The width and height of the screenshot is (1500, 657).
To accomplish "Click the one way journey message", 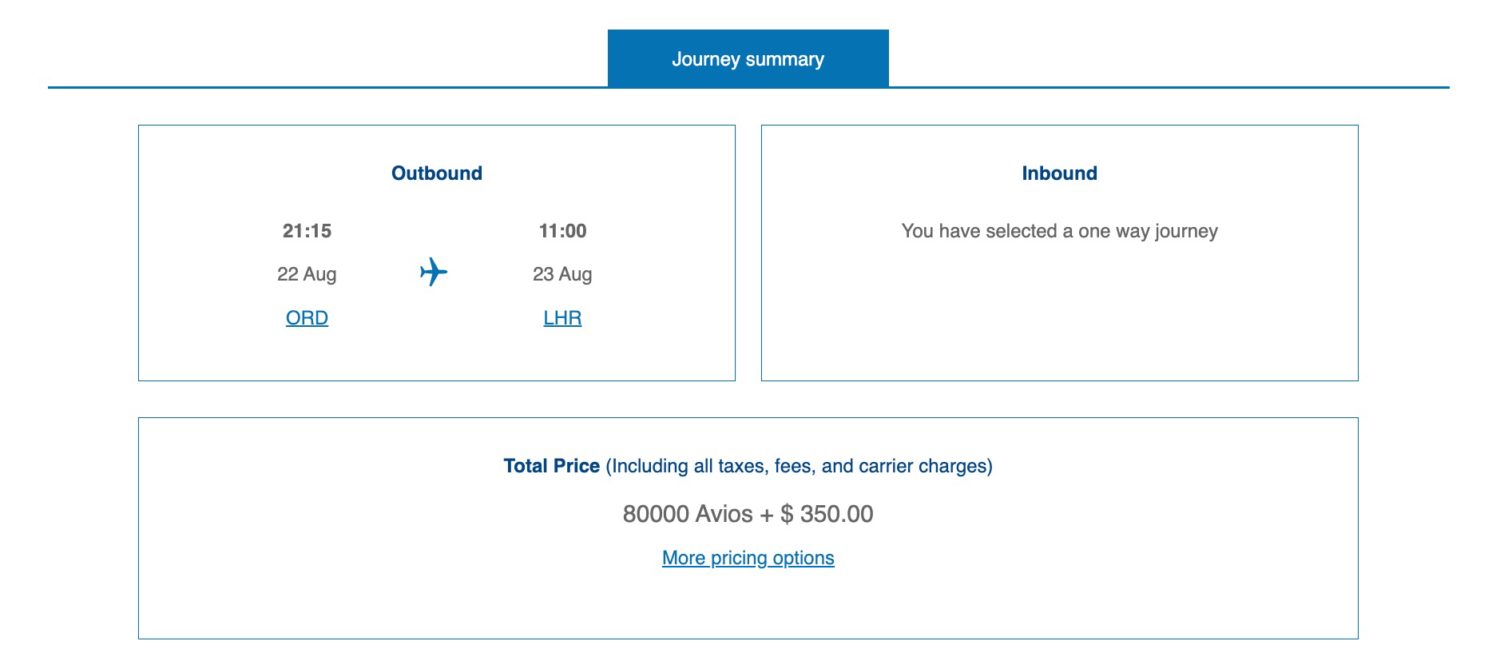I will click(x=1060, y=231).
